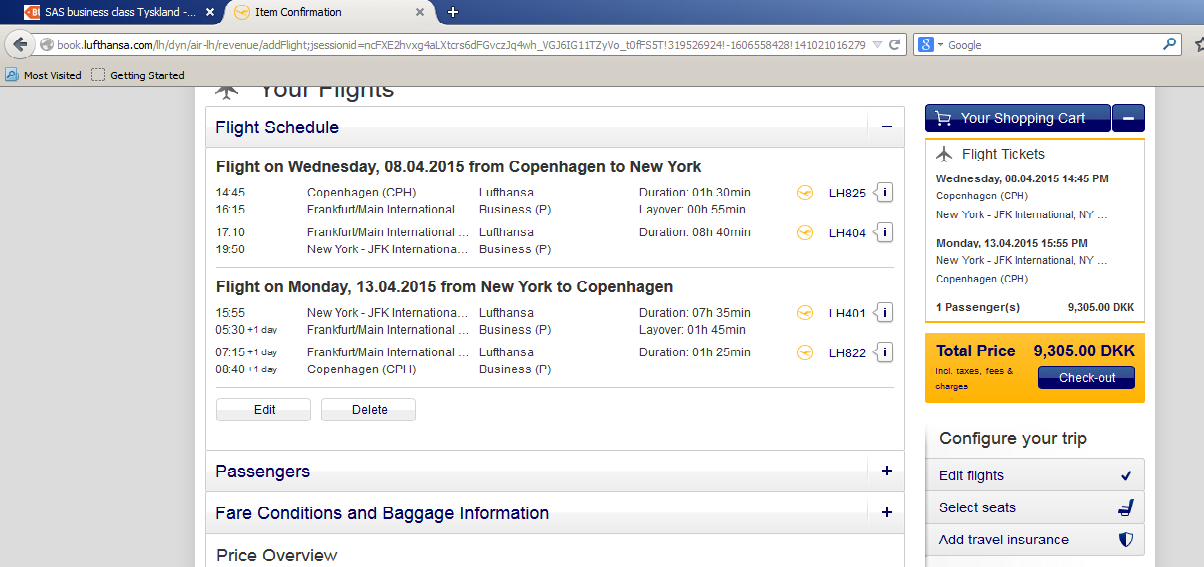Click the LH401 flight number
Image resolution: width=1204 pixels, height=567 pixels.
tap(847, 313)
